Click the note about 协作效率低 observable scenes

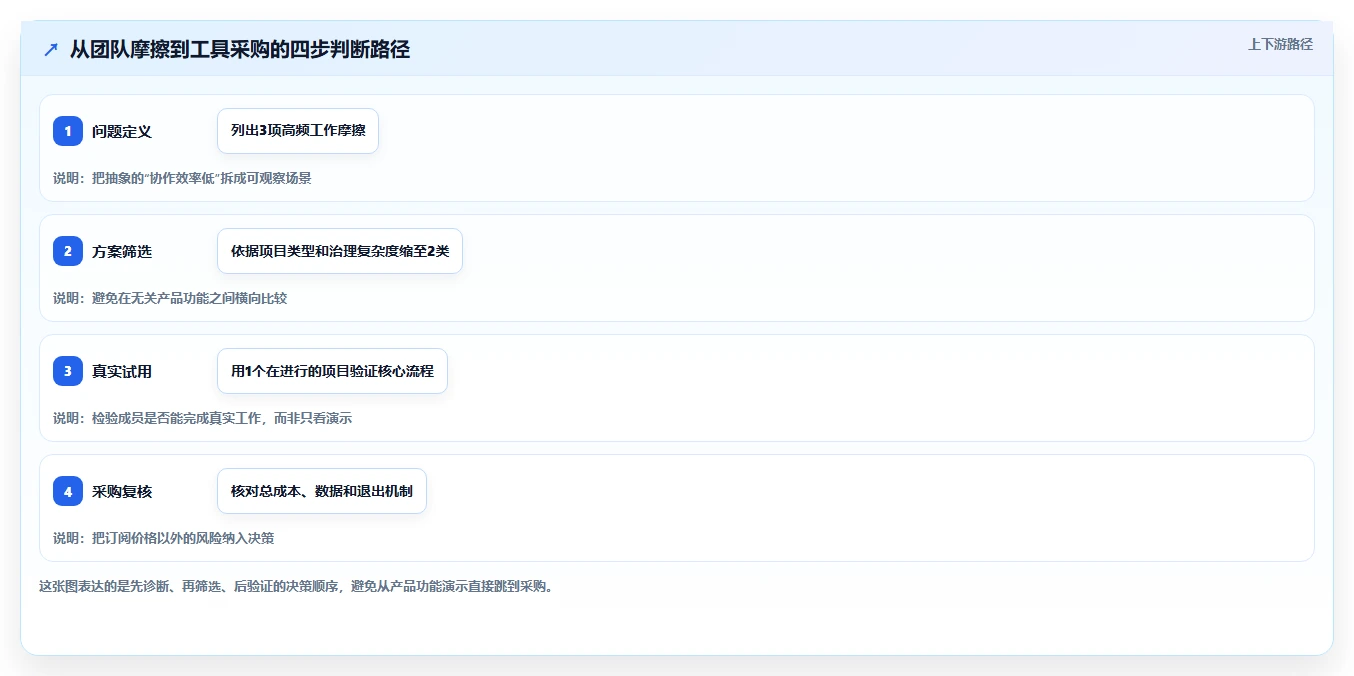pos(182,178)
